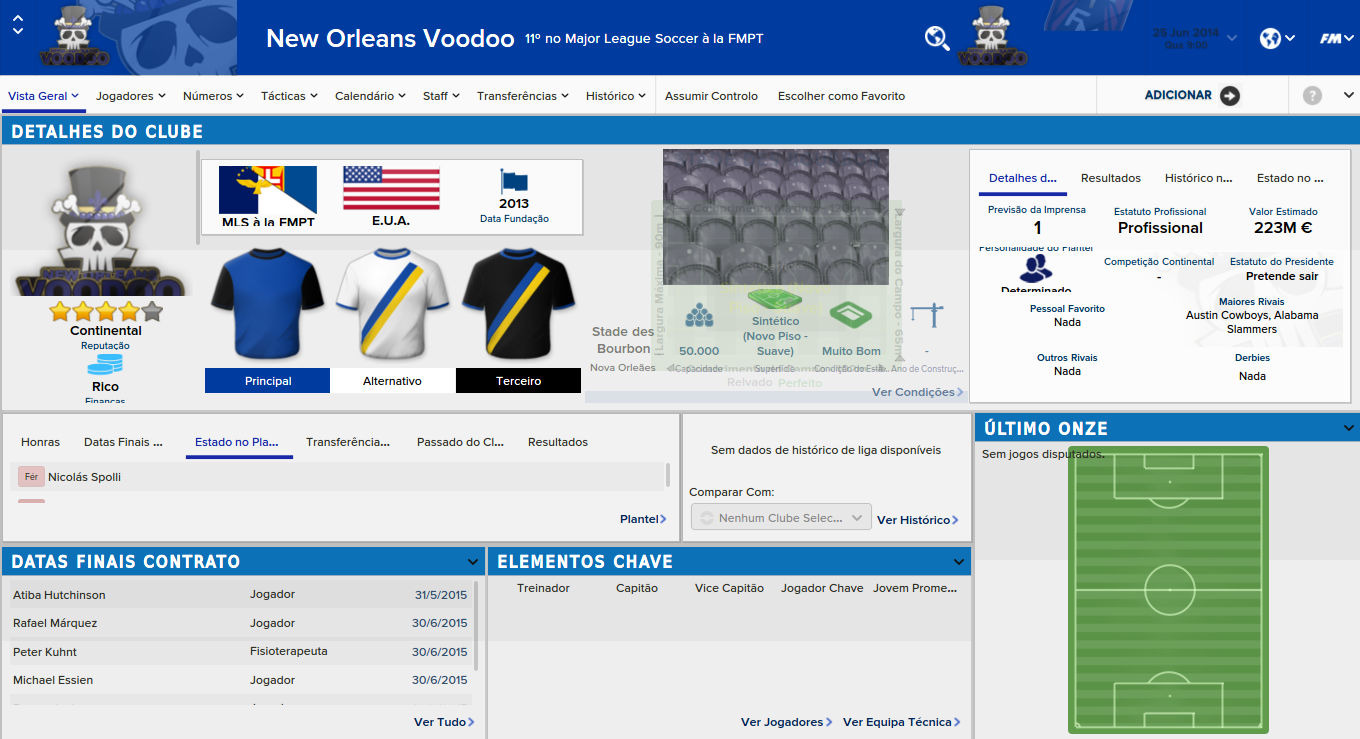The height and width of the screenshot is (739, 1360).
Task: Select the Michael Essien contract row
Action: [x=240, y=680]
